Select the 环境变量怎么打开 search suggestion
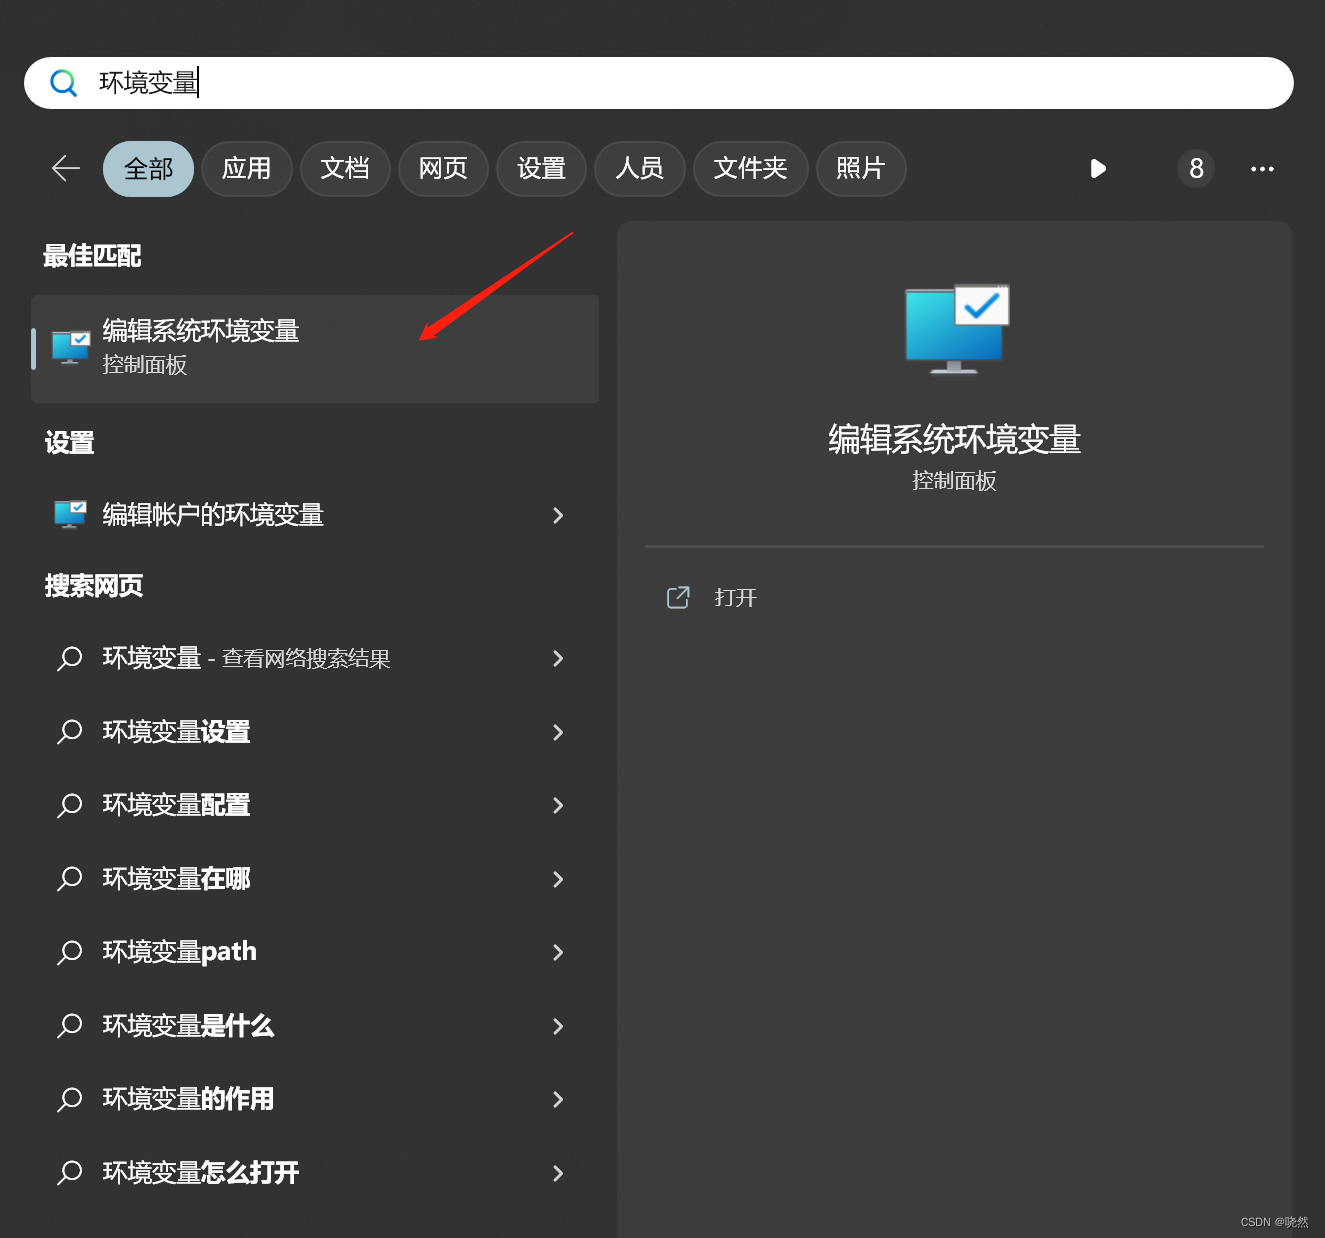 click(x=200, y=1172)
